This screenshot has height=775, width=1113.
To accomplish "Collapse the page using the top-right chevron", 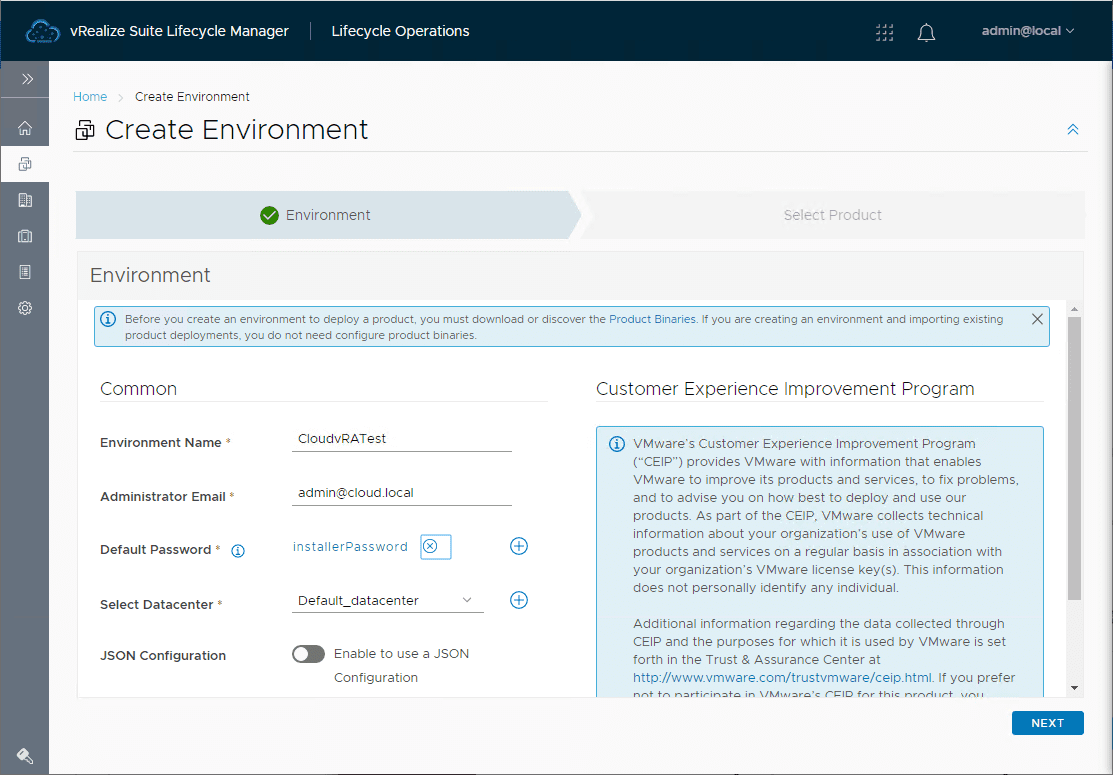I will click(1072, 129).
